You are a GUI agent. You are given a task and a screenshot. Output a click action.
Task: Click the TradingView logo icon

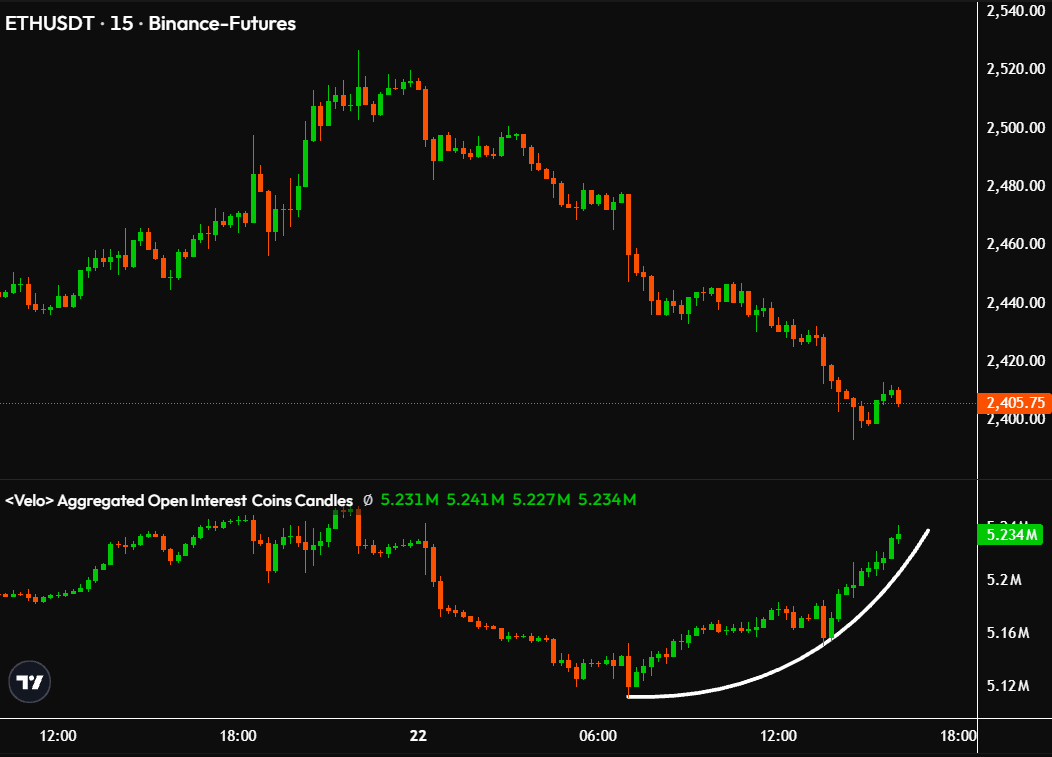30,682
